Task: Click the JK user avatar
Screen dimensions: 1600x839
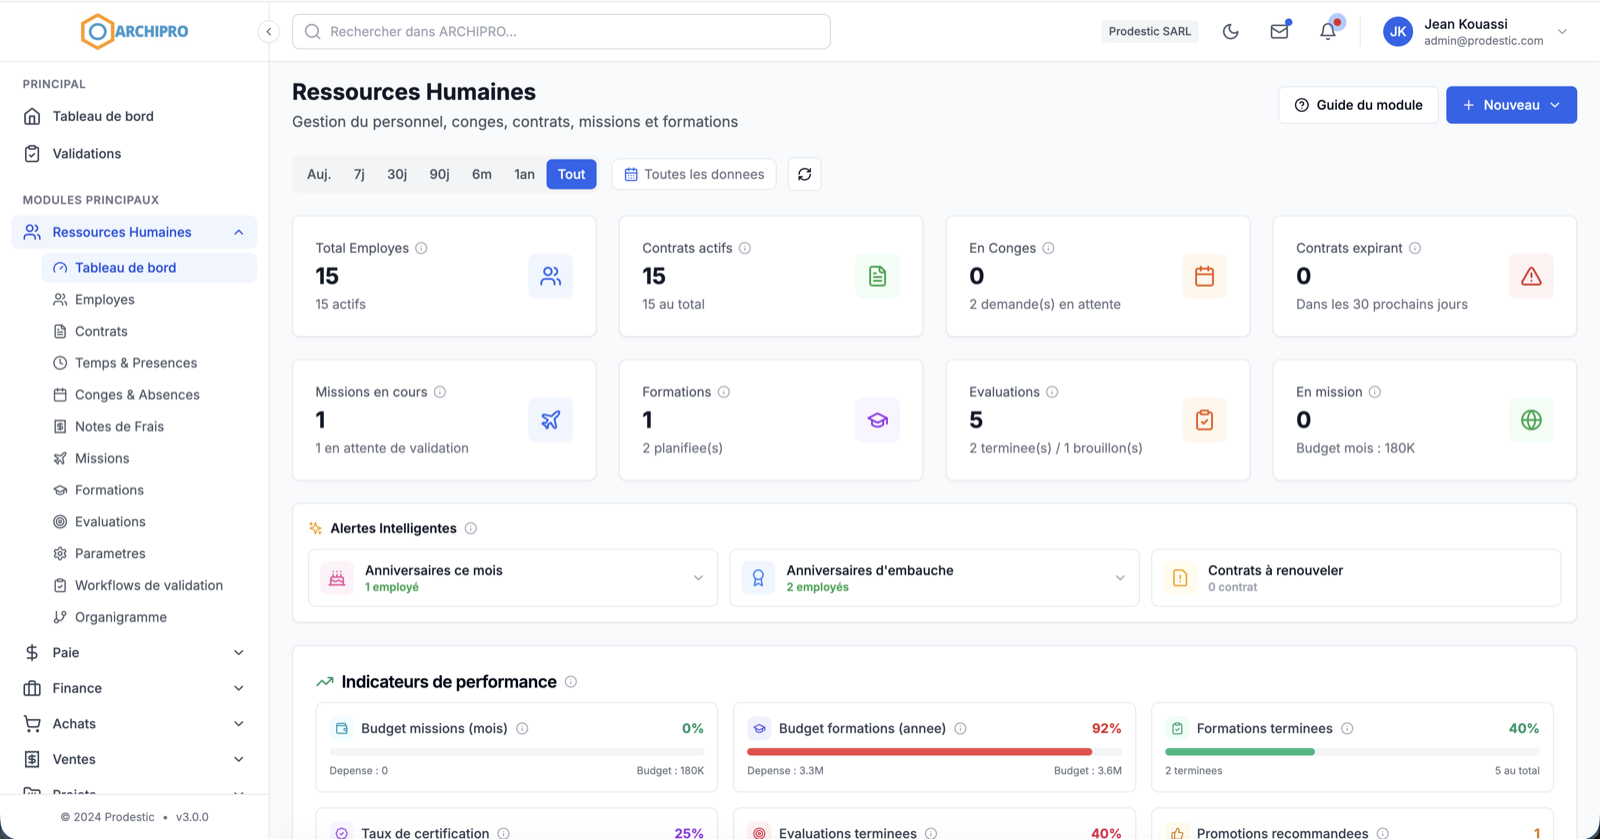Action: tap(1398, 32)
